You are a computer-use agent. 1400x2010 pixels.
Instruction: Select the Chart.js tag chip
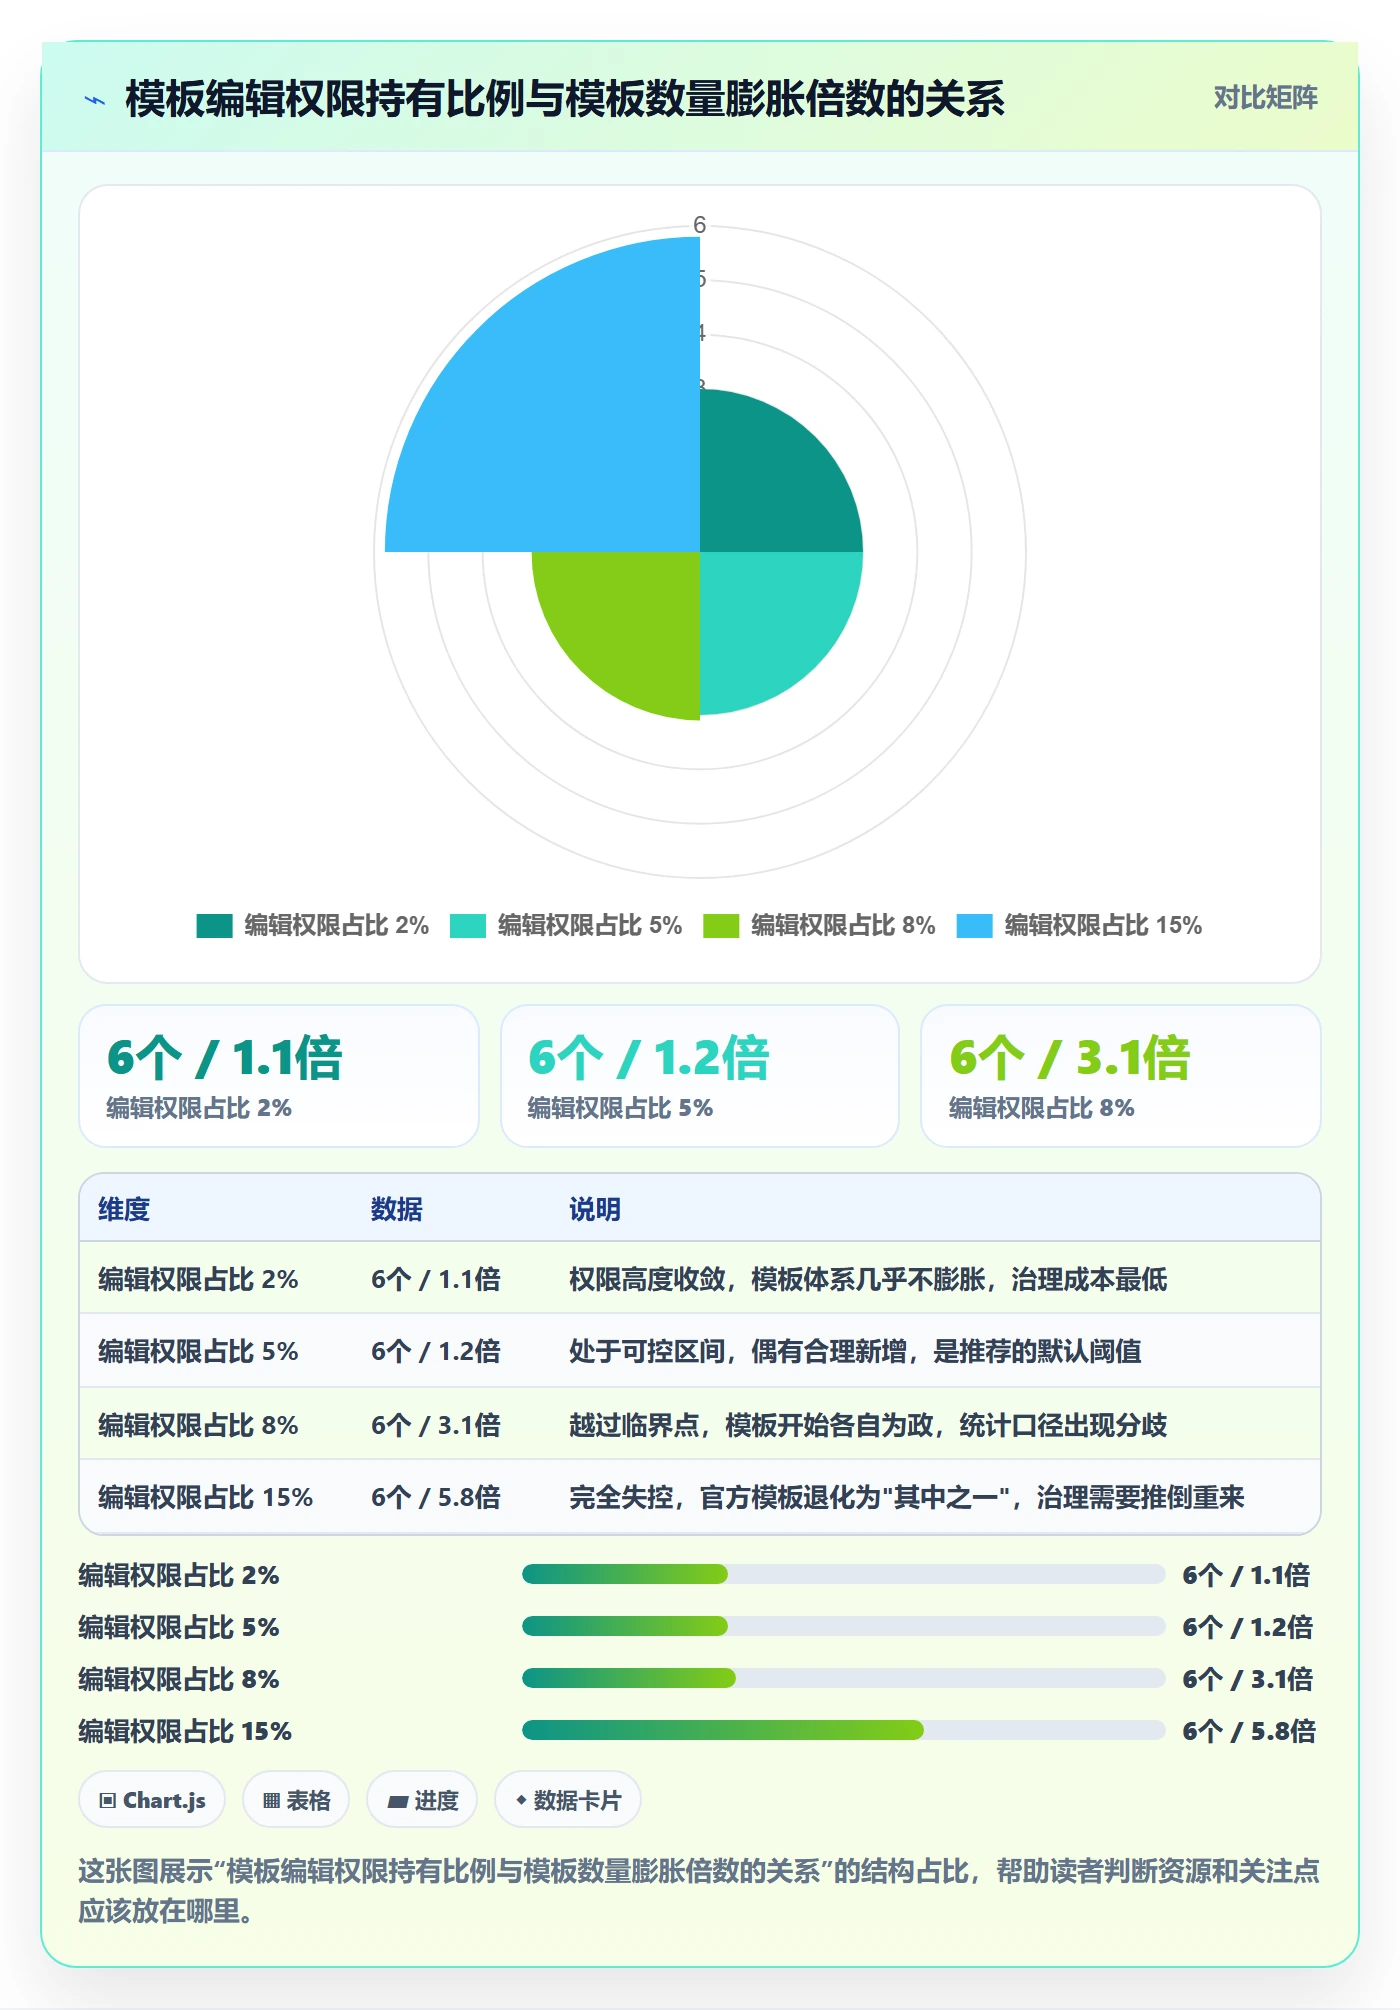pyautogui.click(x=152, y=1800)
